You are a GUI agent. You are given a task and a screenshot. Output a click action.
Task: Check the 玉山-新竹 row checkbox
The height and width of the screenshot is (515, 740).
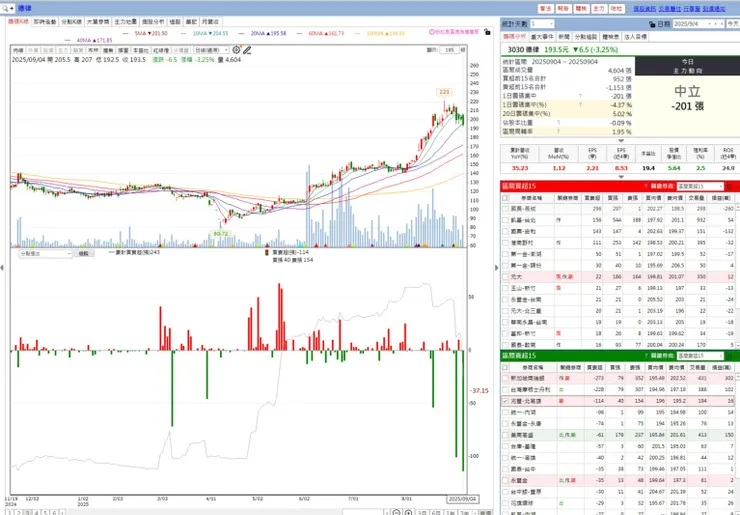point(505,288)
